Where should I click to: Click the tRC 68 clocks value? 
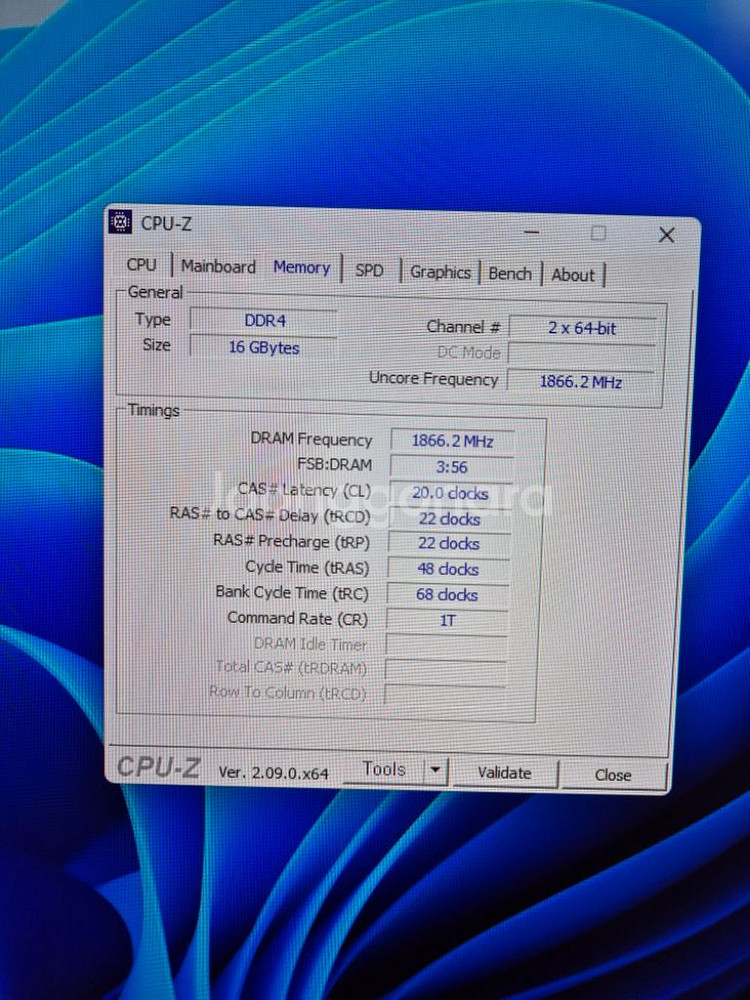coord(447,595)
